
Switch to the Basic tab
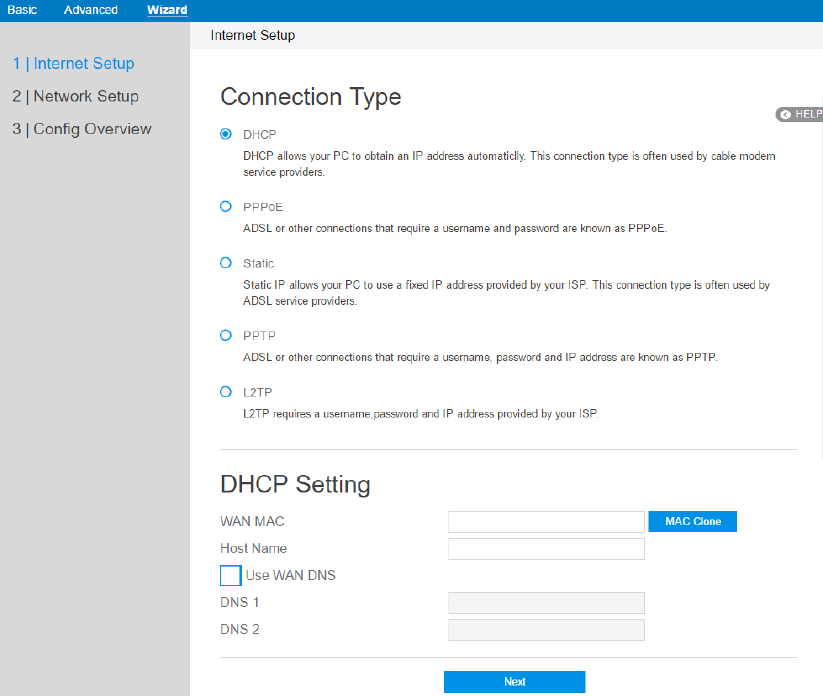tap(22, 10)
